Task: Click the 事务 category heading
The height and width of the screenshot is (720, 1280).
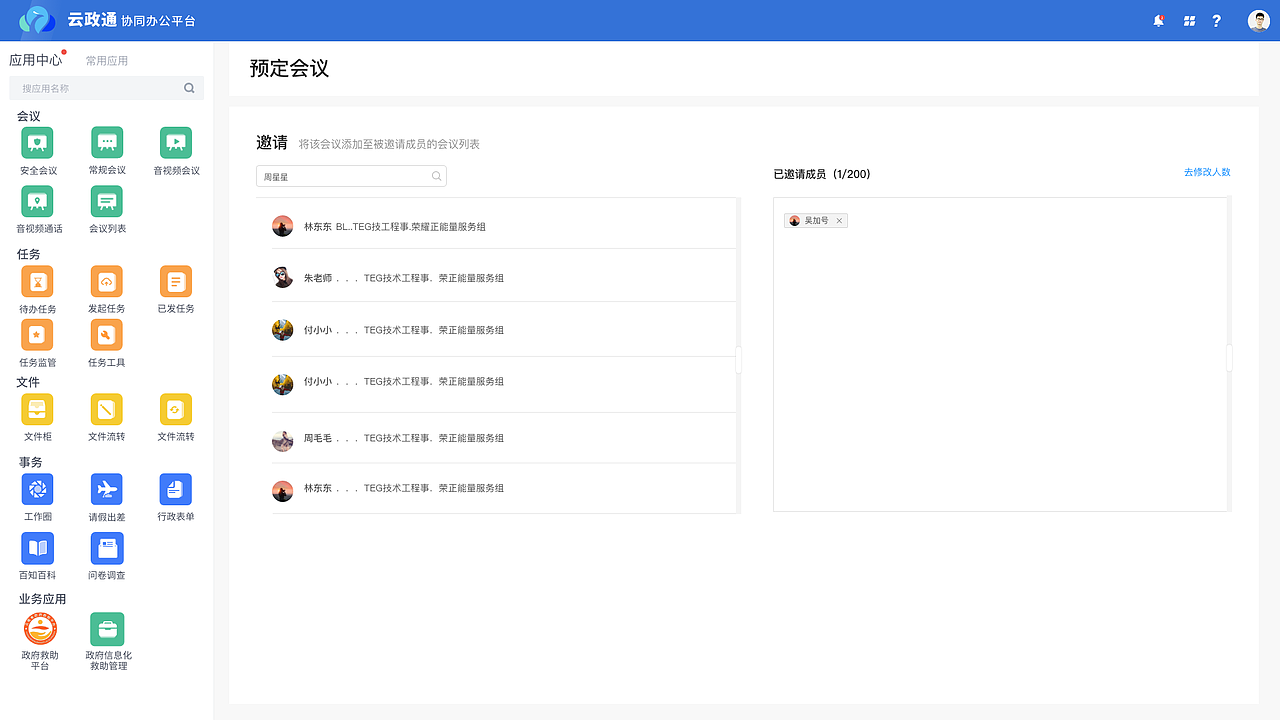Action: (31, 462)
